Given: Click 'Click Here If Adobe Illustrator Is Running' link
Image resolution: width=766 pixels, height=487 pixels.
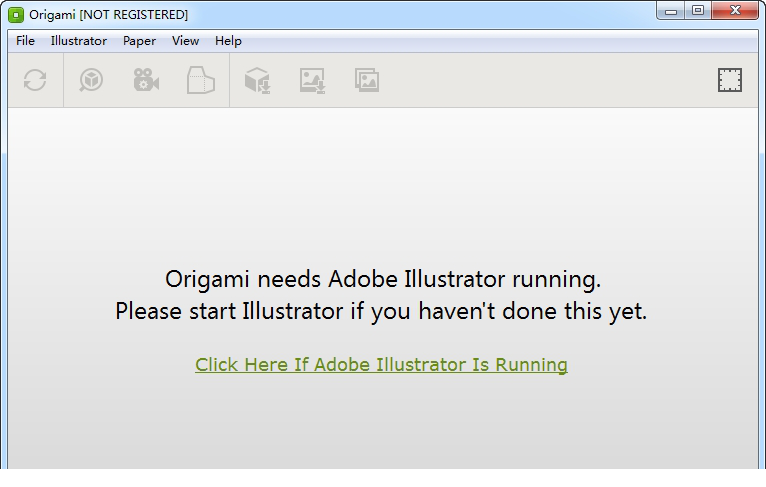Looking at the screenshot, I should [381, 365].
